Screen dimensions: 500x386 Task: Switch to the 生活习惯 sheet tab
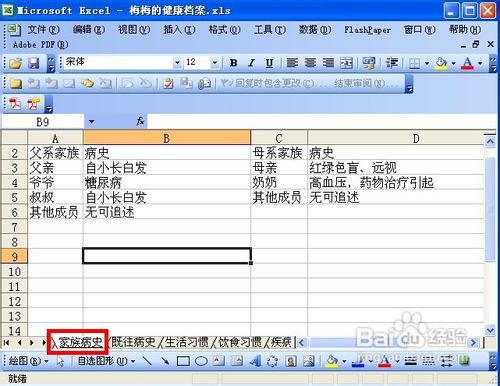pyautogui.click(x=187, y=342)
